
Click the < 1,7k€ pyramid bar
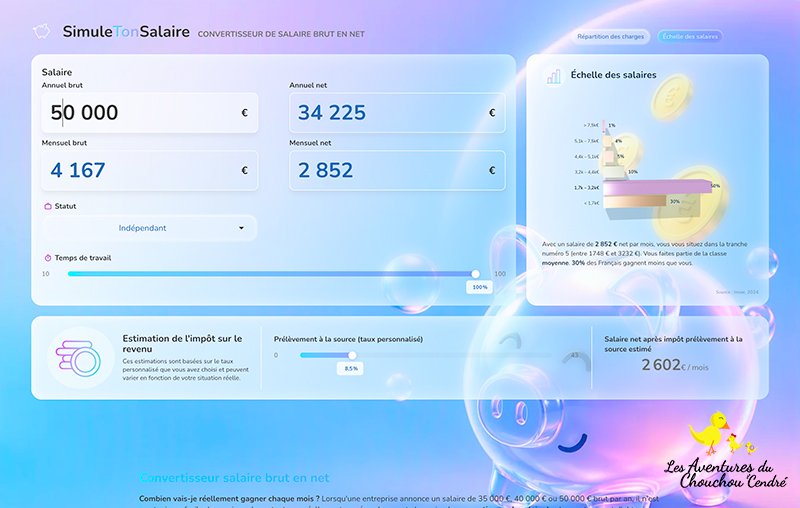[635, 202]
